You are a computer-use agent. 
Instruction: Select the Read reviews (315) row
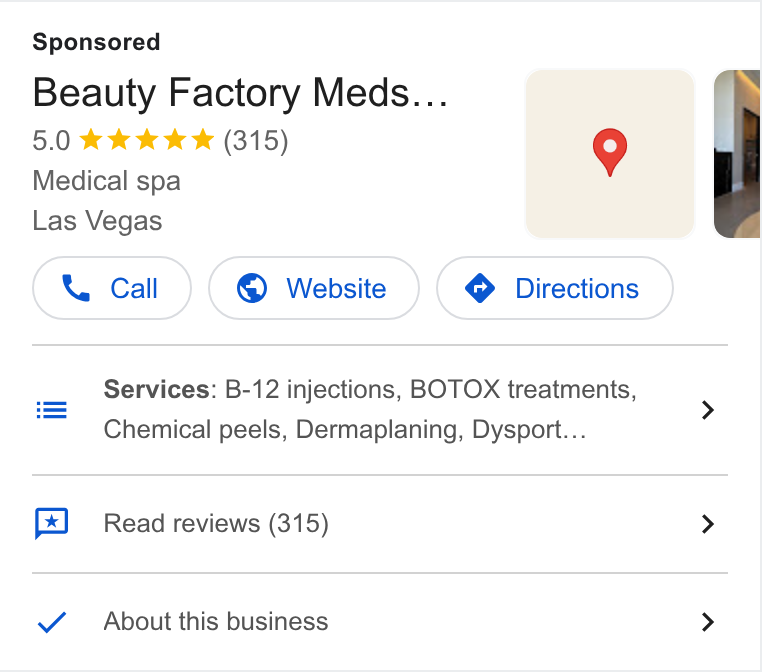pos(380,524)
